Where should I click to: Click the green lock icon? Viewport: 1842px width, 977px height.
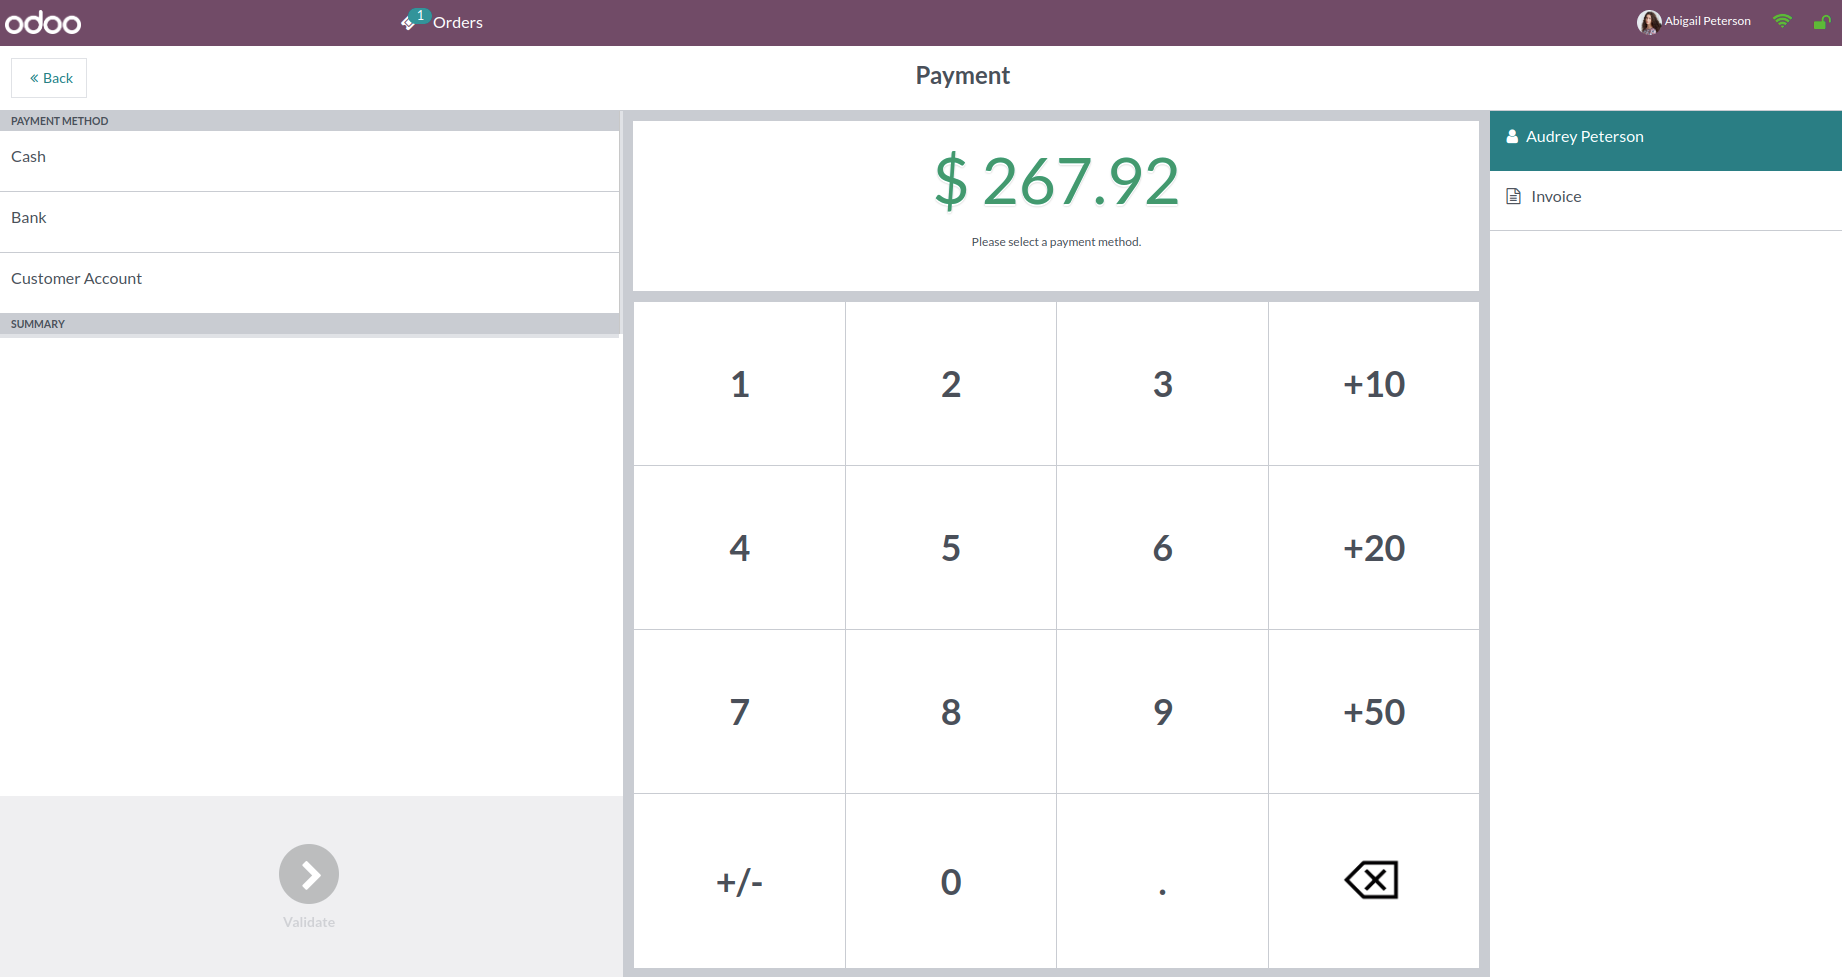tap(1821, 22)
